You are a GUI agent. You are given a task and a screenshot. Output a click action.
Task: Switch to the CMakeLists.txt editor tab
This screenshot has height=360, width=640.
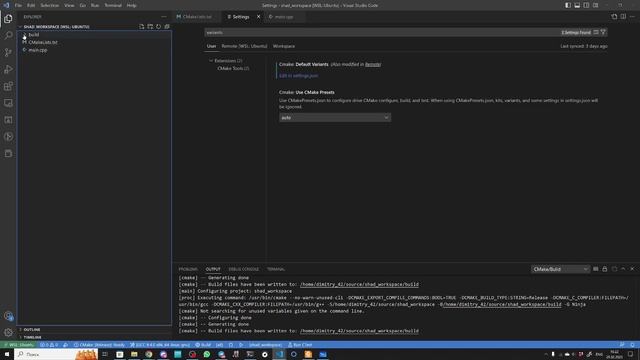click(x=197, y=17)
